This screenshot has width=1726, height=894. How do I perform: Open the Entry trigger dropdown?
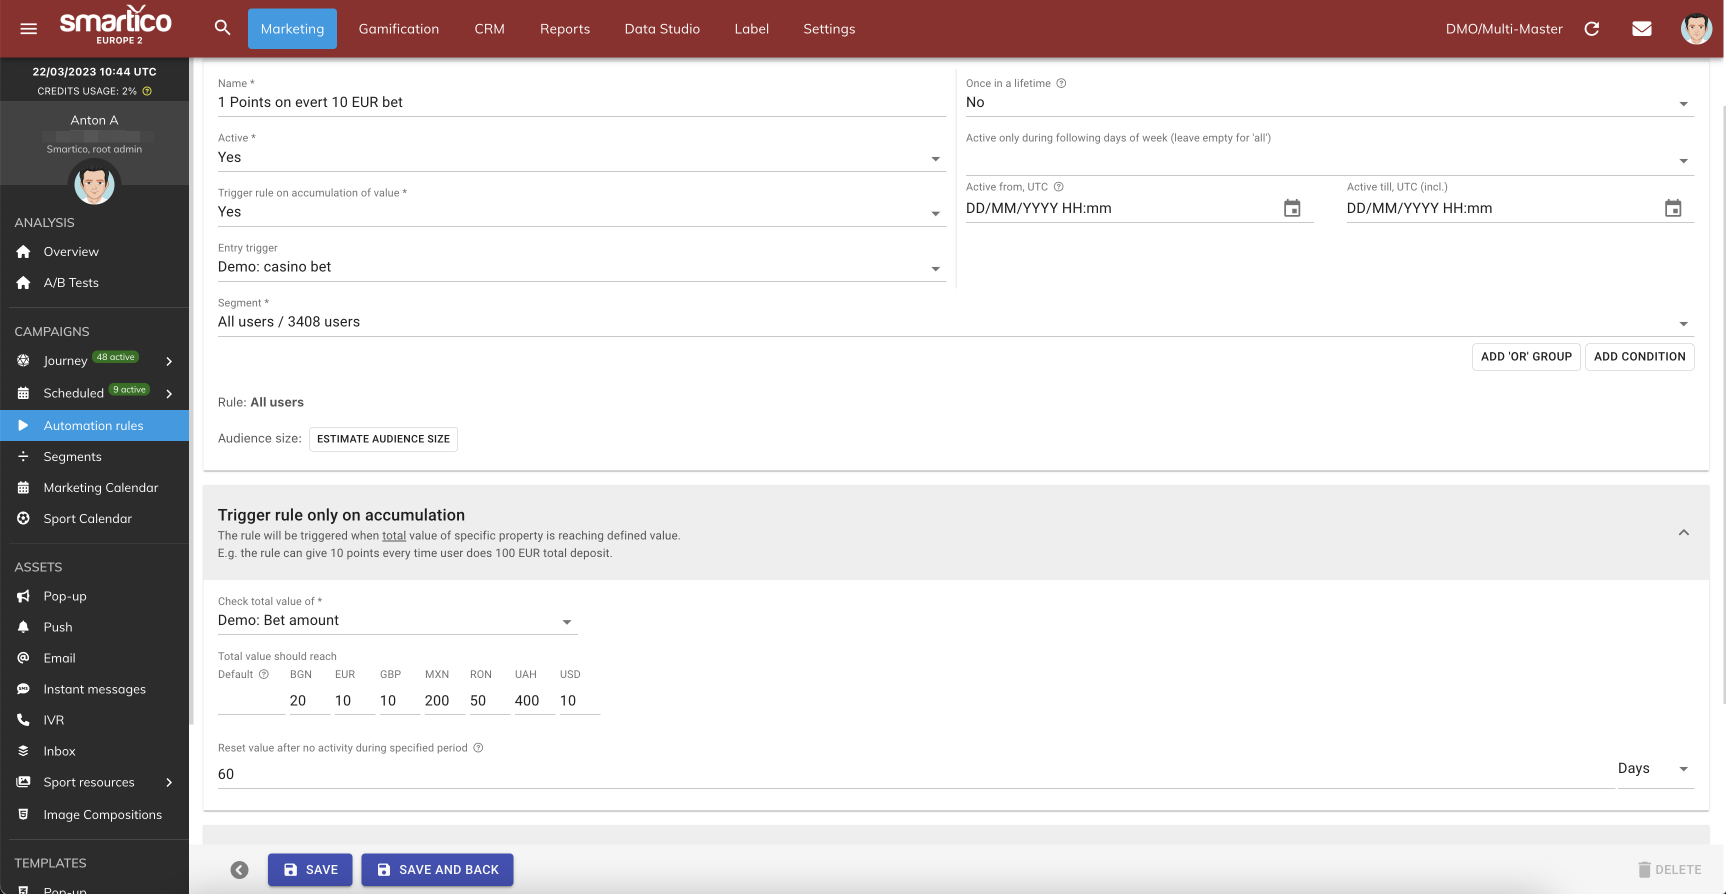(x=580, y=267)
